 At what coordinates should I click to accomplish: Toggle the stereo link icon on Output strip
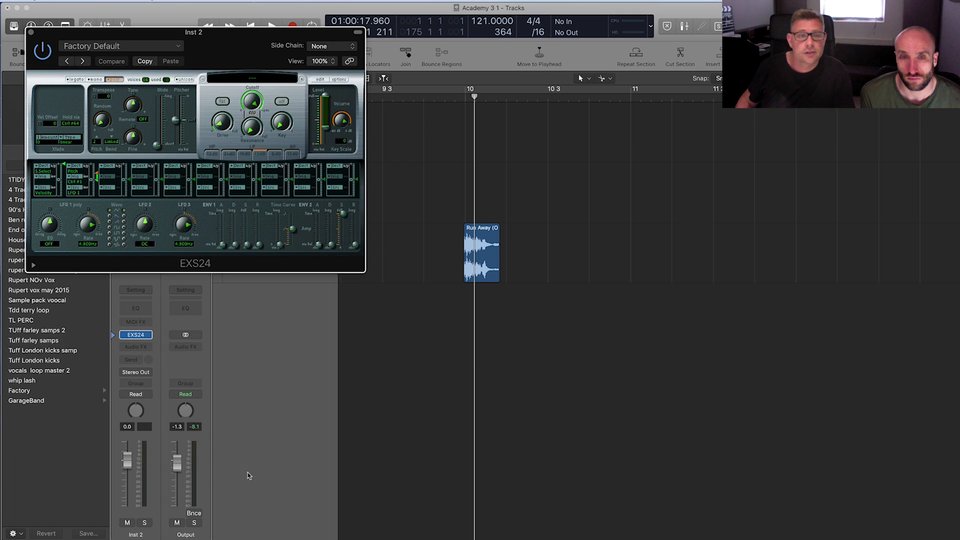pyautogui.click(x=186, y=335)
